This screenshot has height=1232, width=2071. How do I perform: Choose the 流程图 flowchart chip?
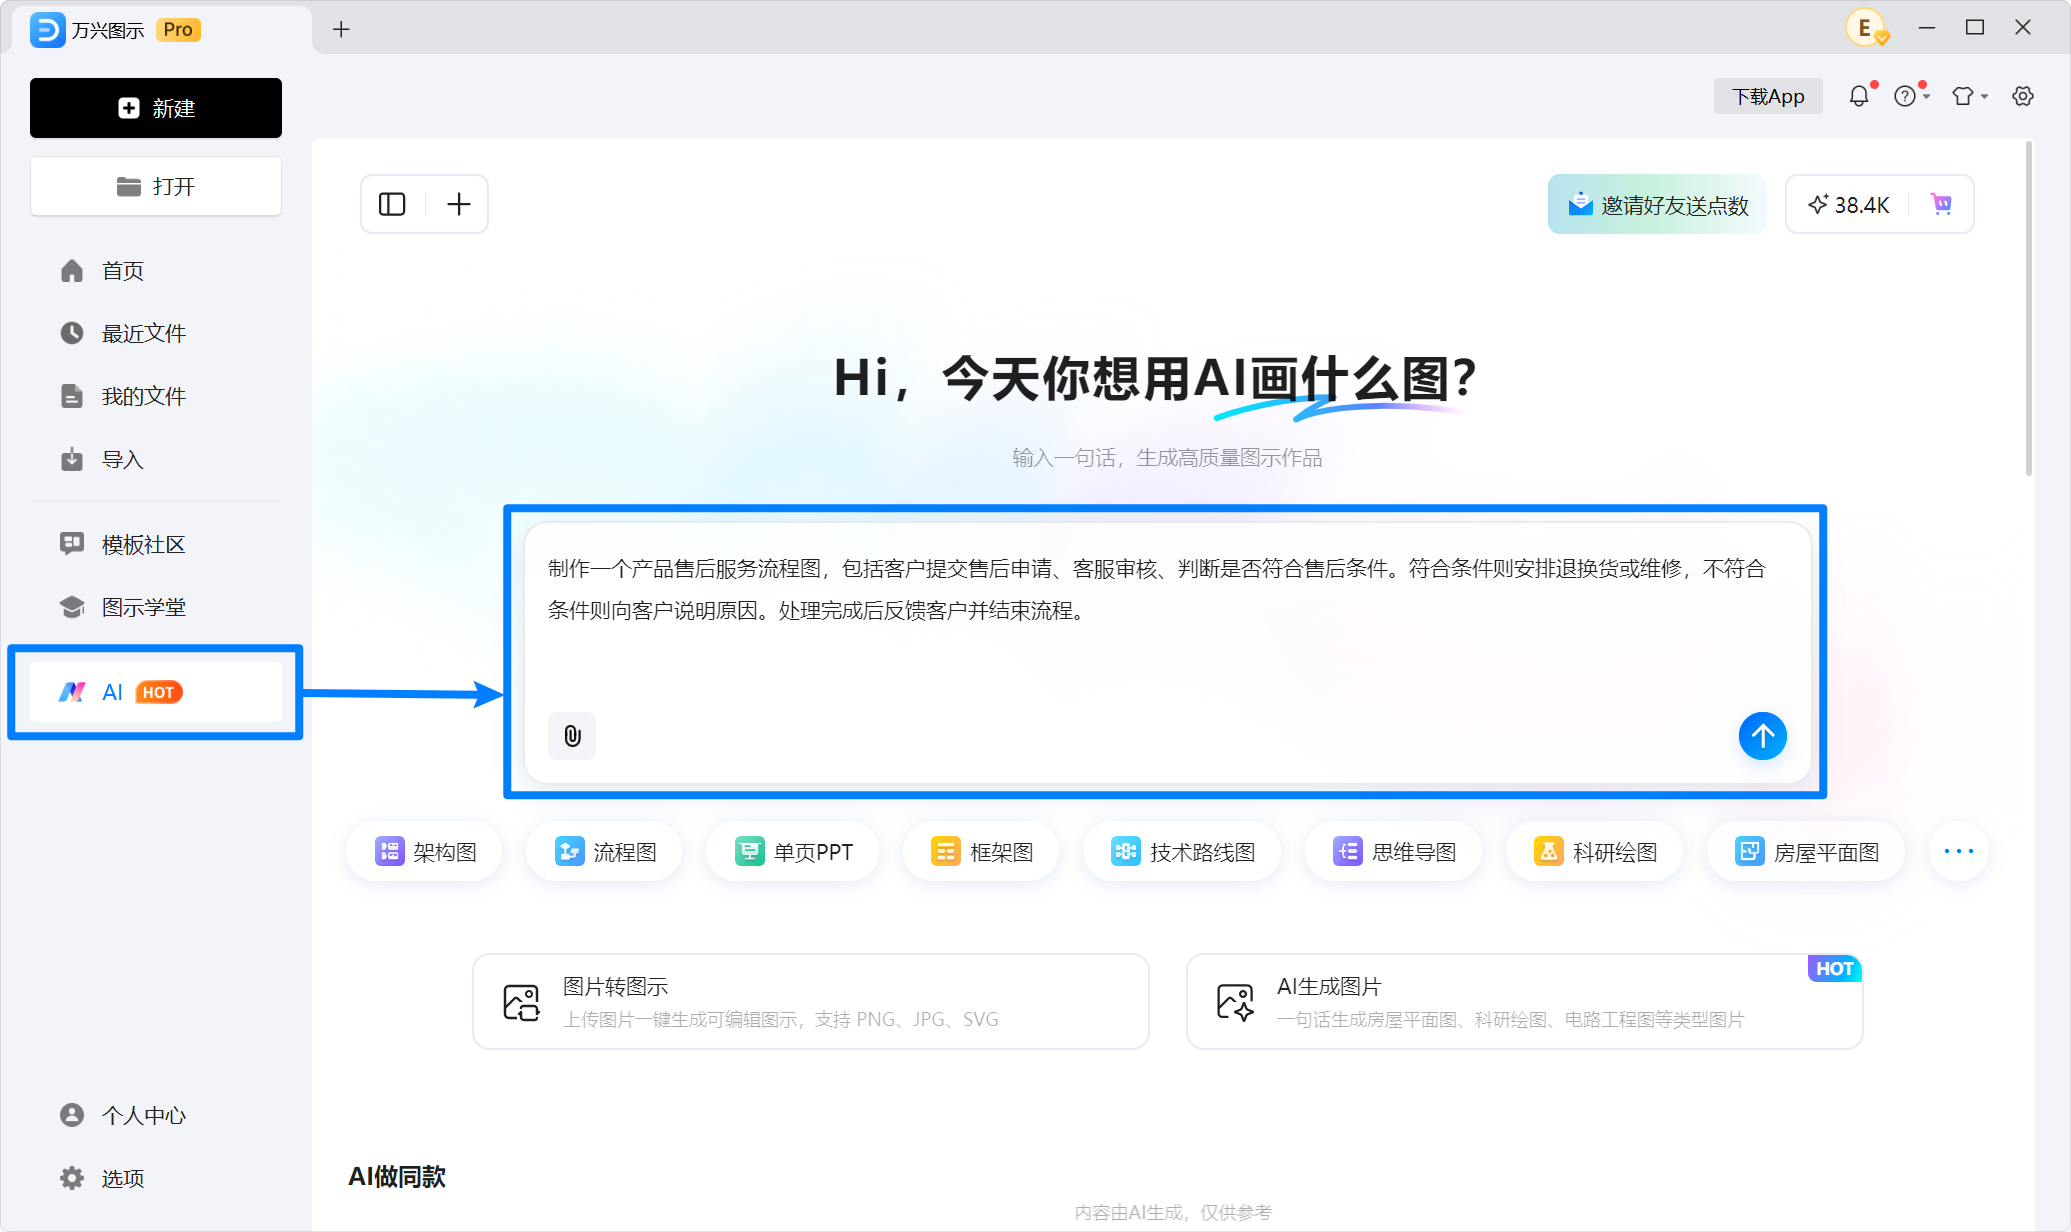pos(605,852)
